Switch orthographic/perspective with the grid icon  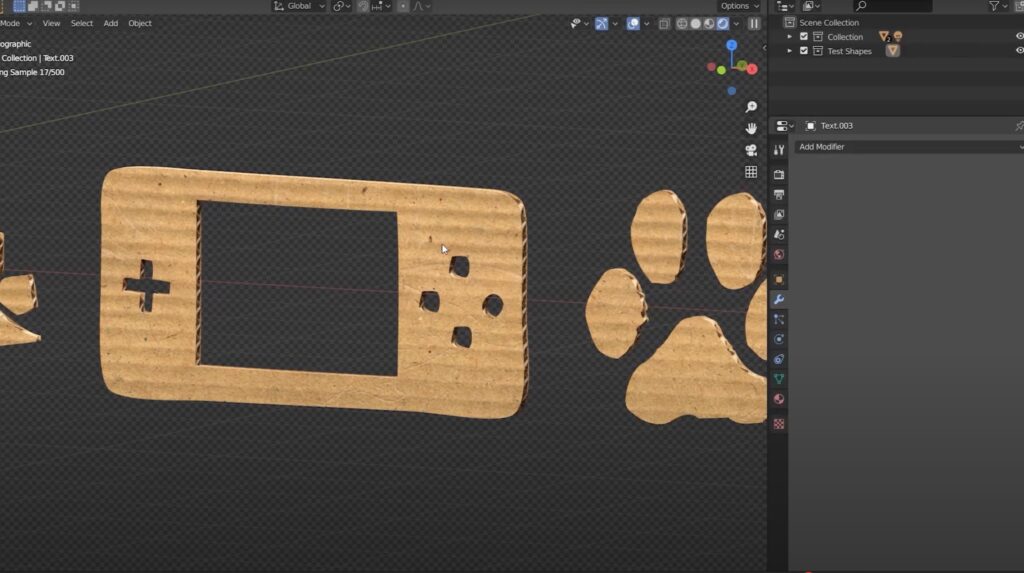click(x=751, y=172)
